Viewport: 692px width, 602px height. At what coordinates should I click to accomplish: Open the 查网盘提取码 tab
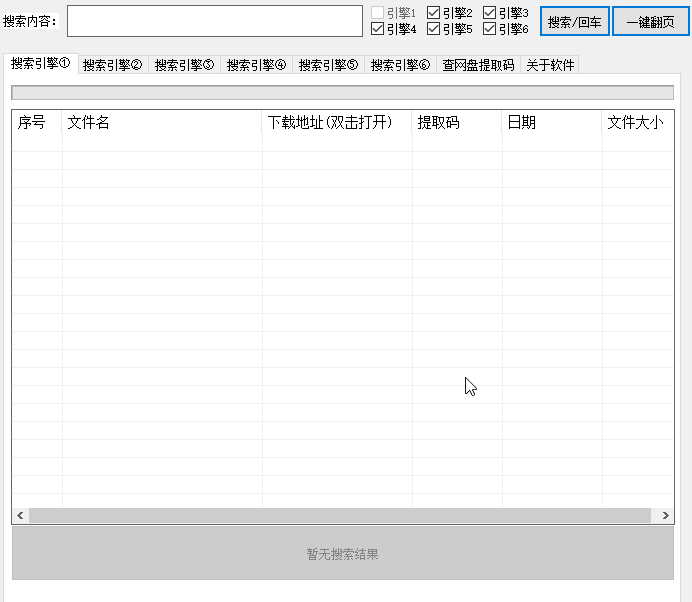[478, 65]
